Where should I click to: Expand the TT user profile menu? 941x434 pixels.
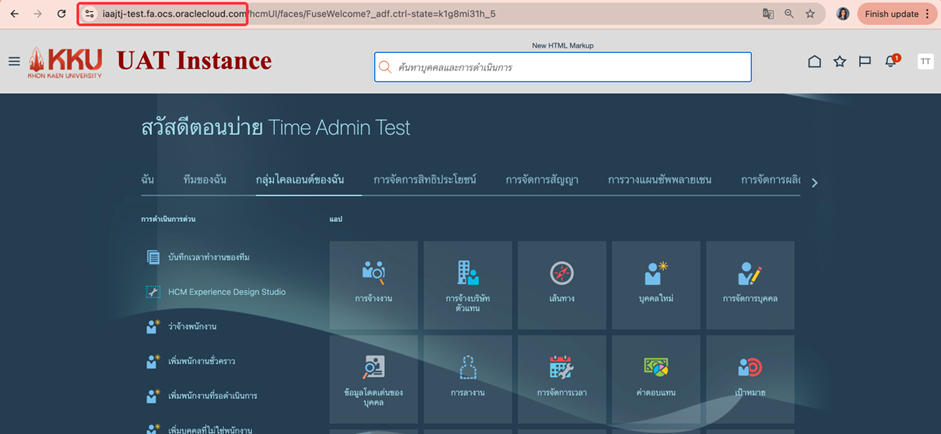coord(925,62)
